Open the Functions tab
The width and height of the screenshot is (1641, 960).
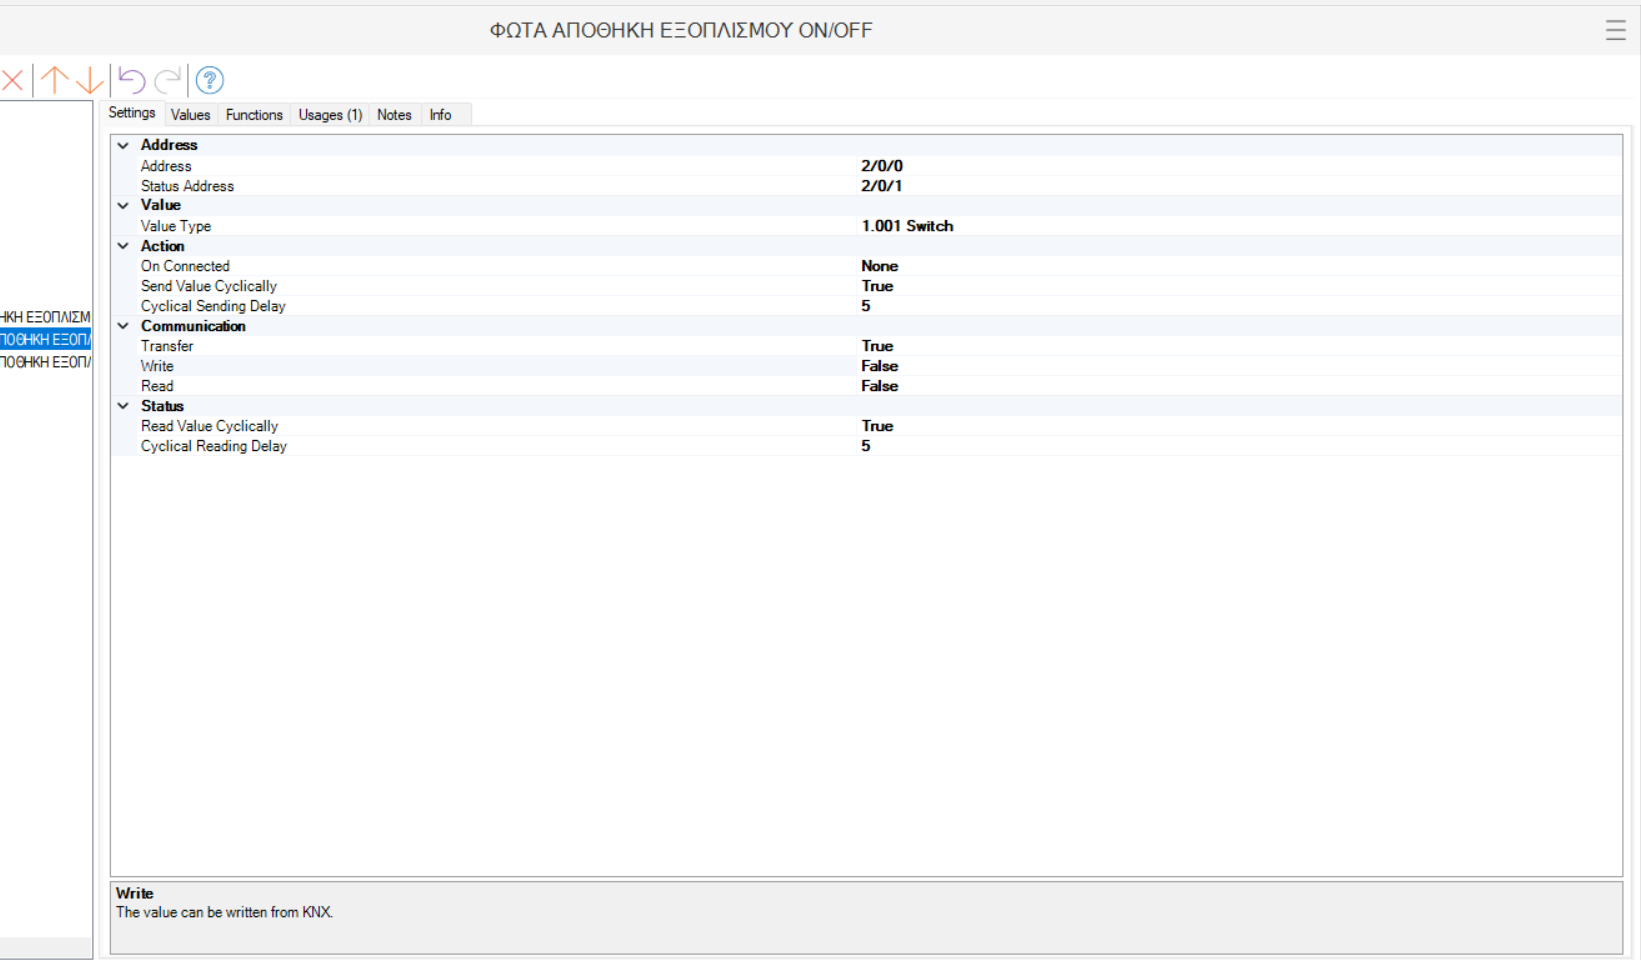254,115
